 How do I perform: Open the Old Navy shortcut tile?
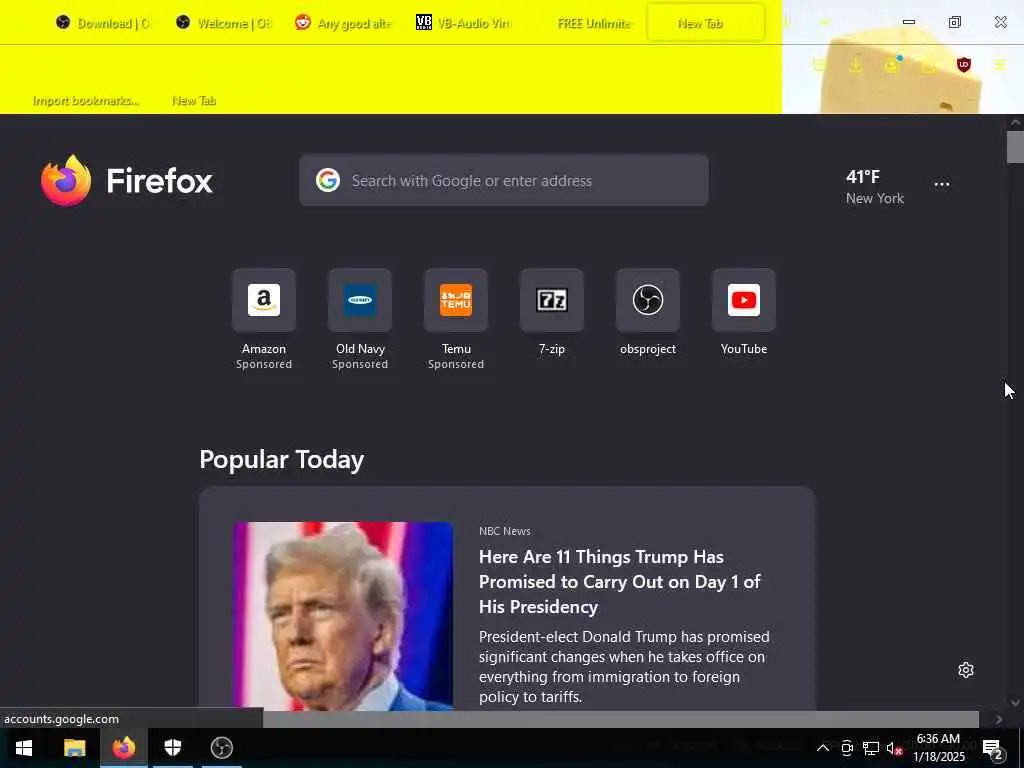[x=360, y=300]
